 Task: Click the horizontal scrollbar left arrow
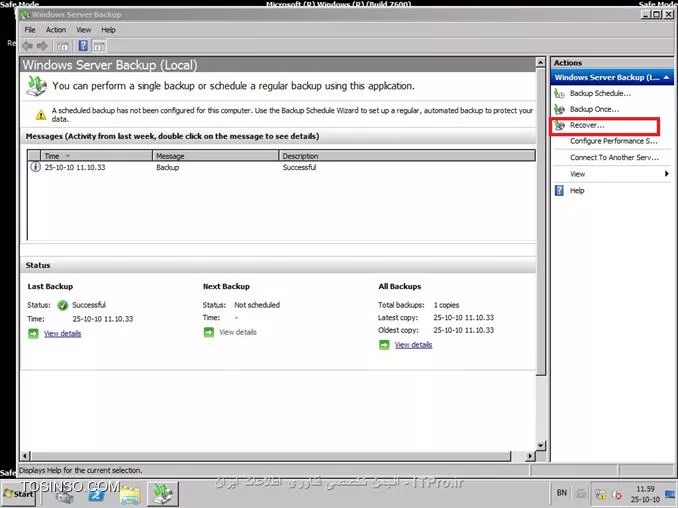(25, 456)
